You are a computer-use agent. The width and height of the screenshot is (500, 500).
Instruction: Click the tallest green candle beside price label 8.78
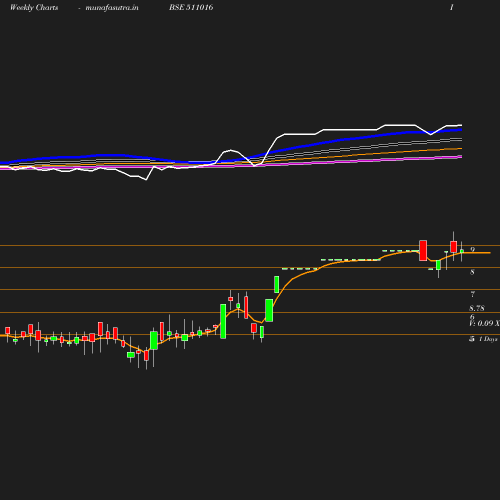tap(223, 321)
